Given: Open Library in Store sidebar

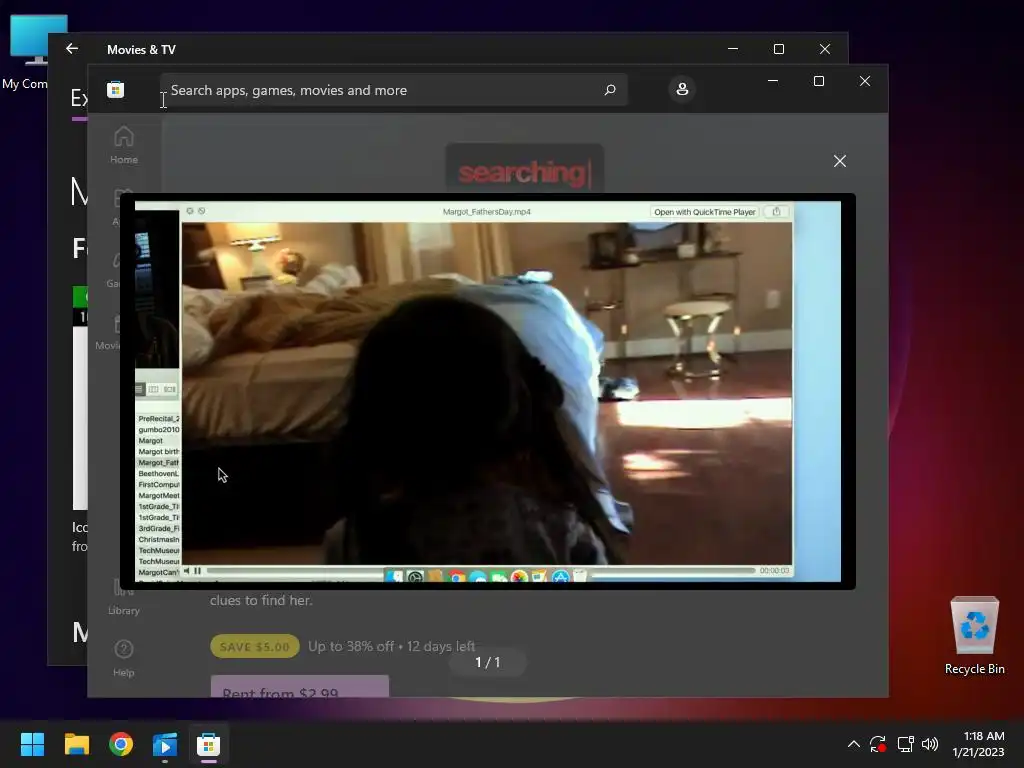Looking at the screenshot, I should tap(123, 598).
